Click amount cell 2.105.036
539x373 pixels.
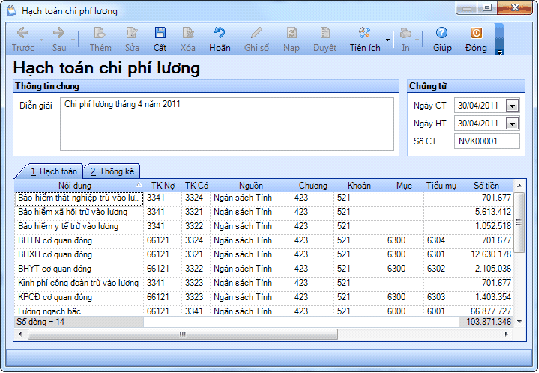coord(493,268)
